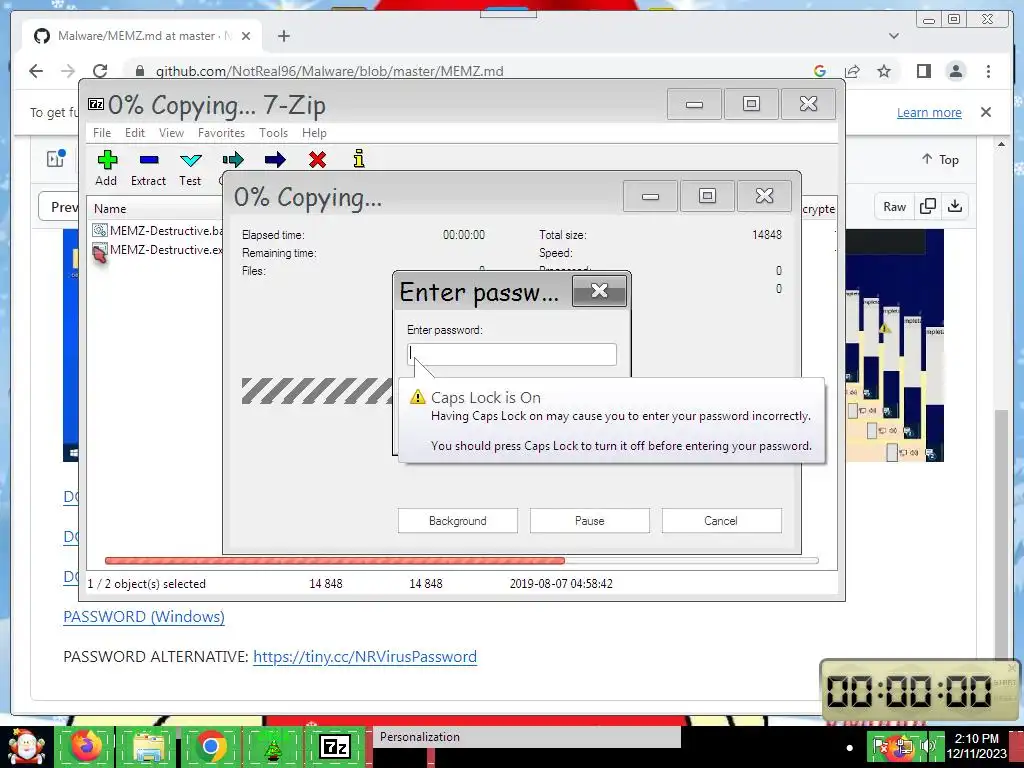Bookmark this page with the star icon
This screenshot has width=1024, height=768.
(884, 71)
